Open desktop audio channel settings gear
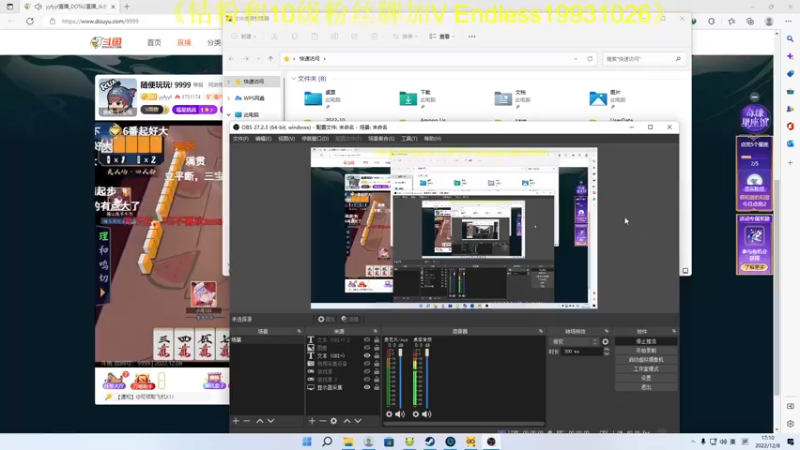The image size is (800, 450). 416,414
